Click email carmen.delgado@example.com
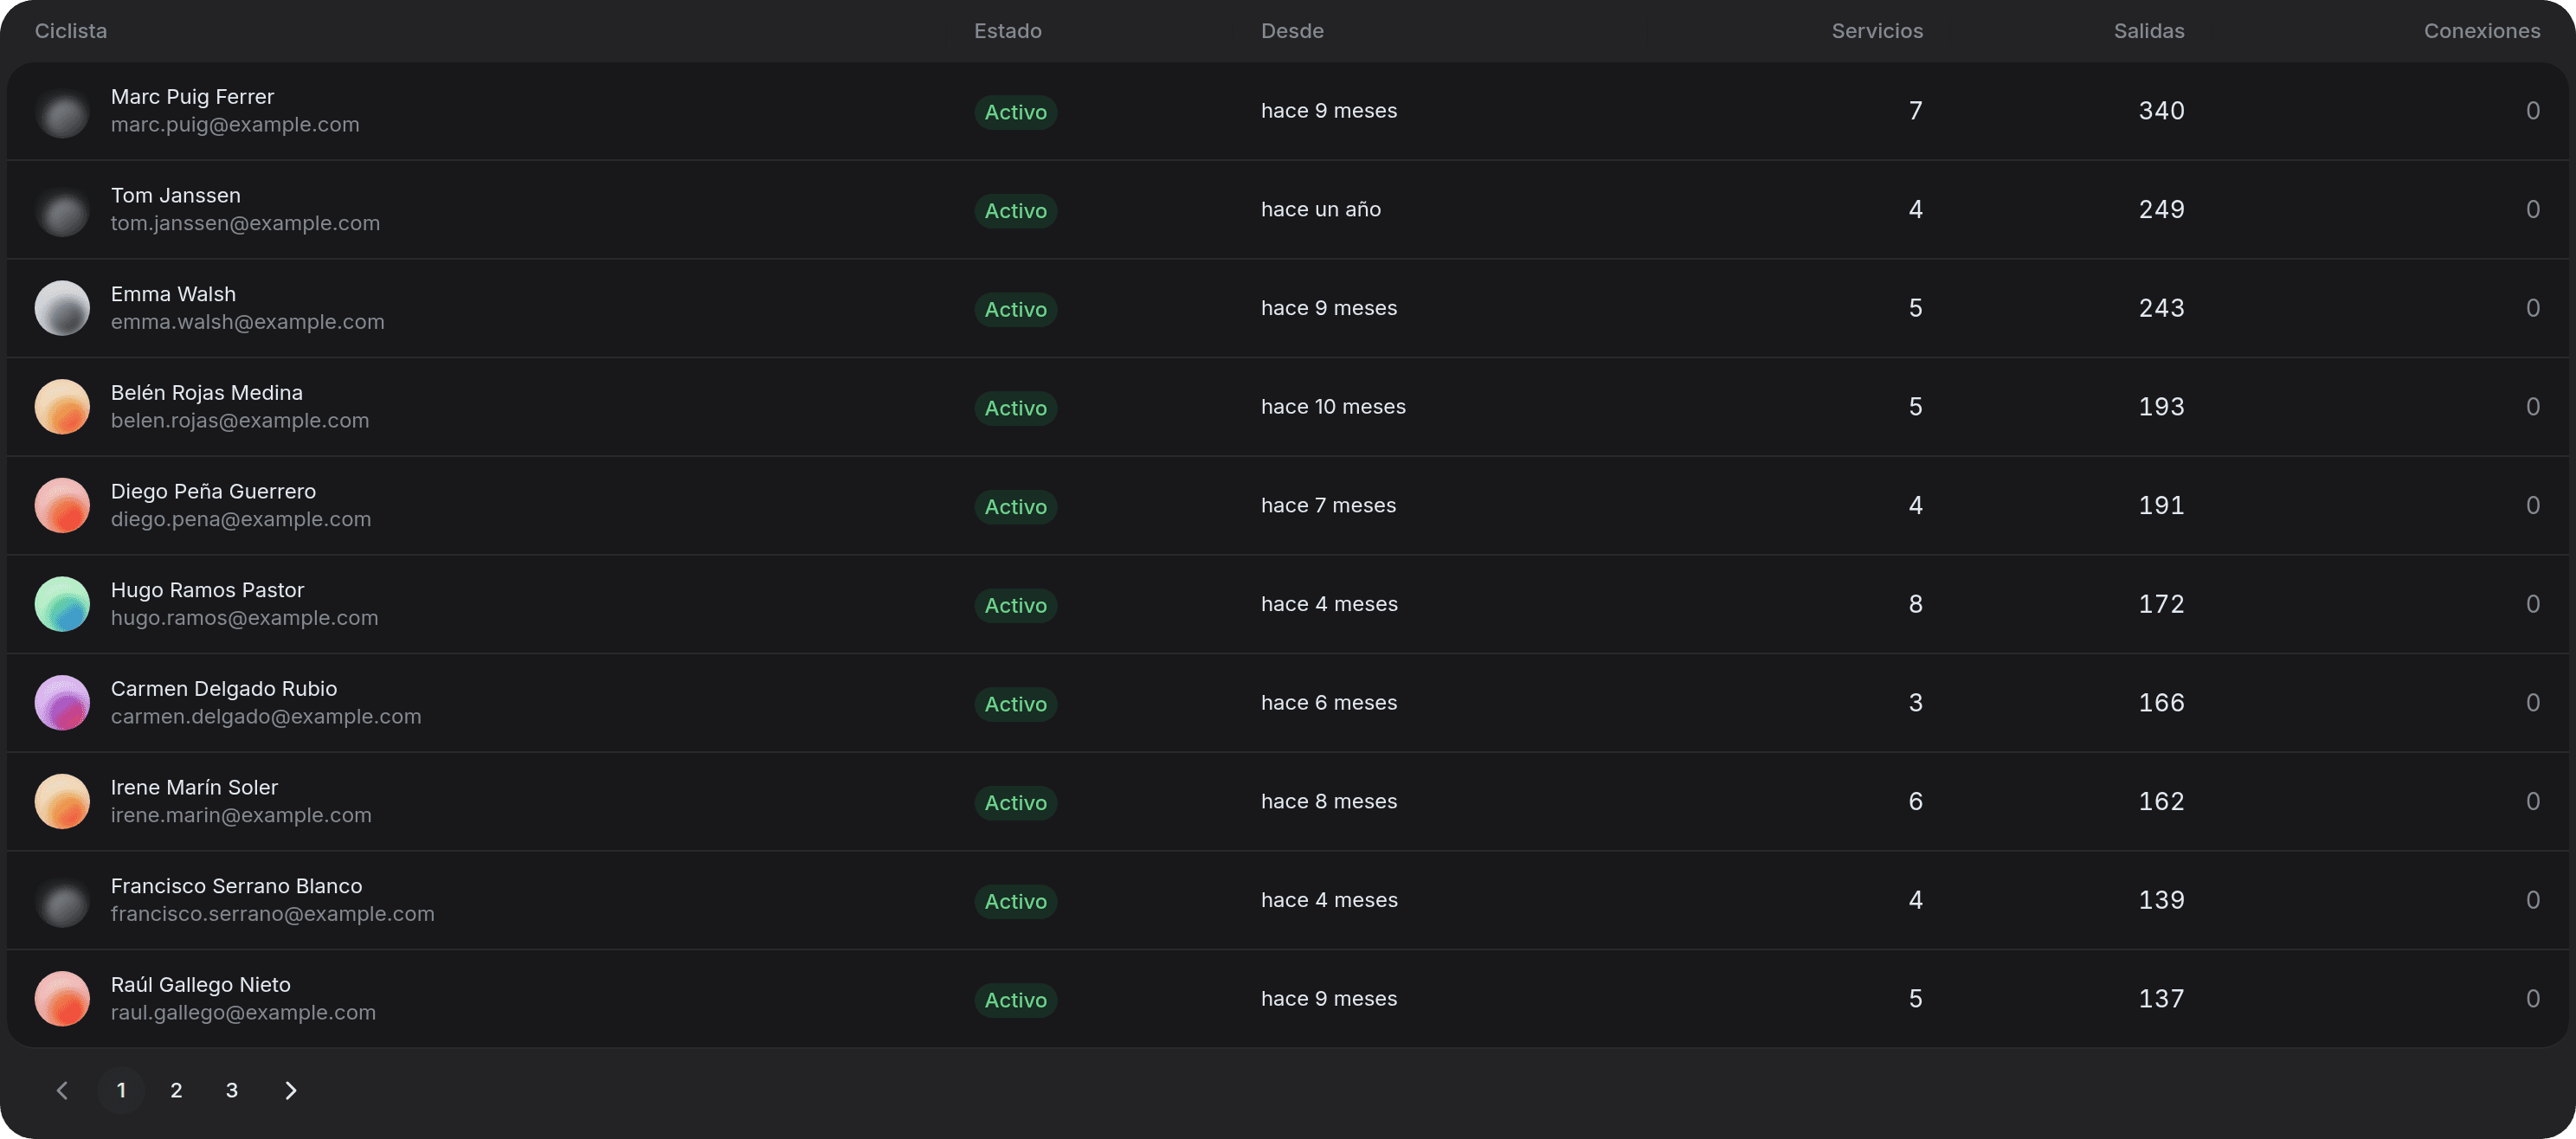This screenshot has height=1139, width=2576. click(266, 717)
